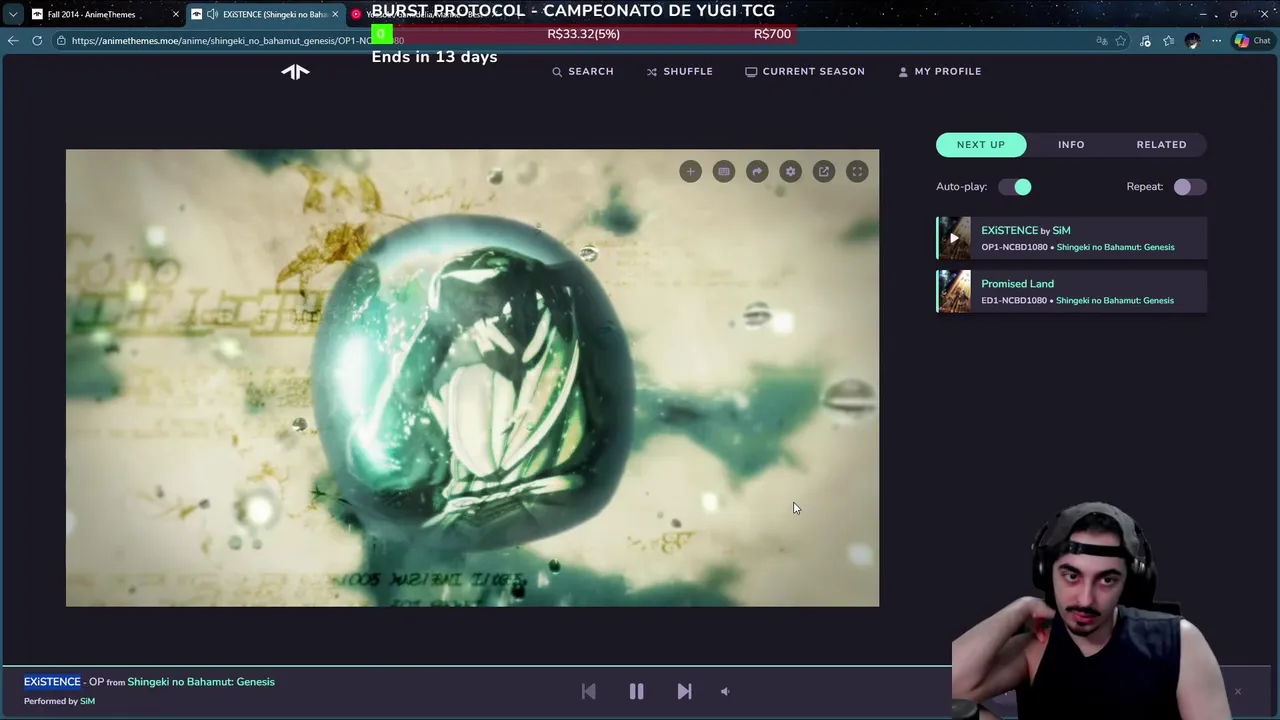Toggle the Repeat switch
1280x720 pixels.
click(1190, 187)
